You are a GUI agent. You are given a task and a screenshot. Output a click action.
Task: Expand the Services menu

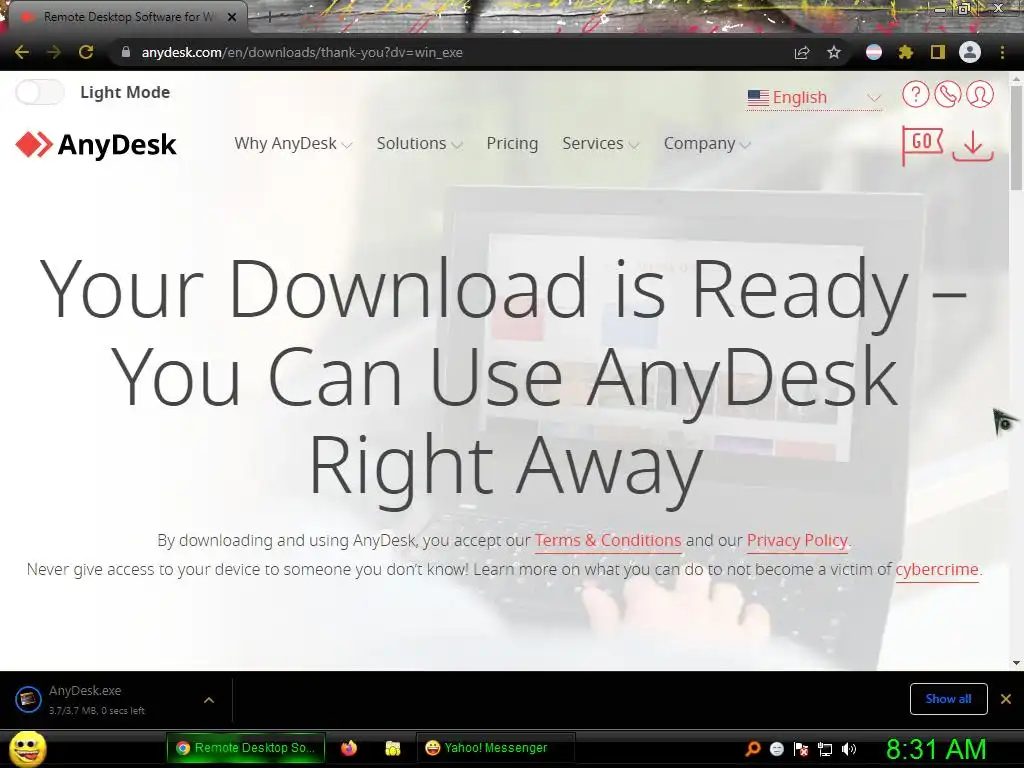point(600,143)
